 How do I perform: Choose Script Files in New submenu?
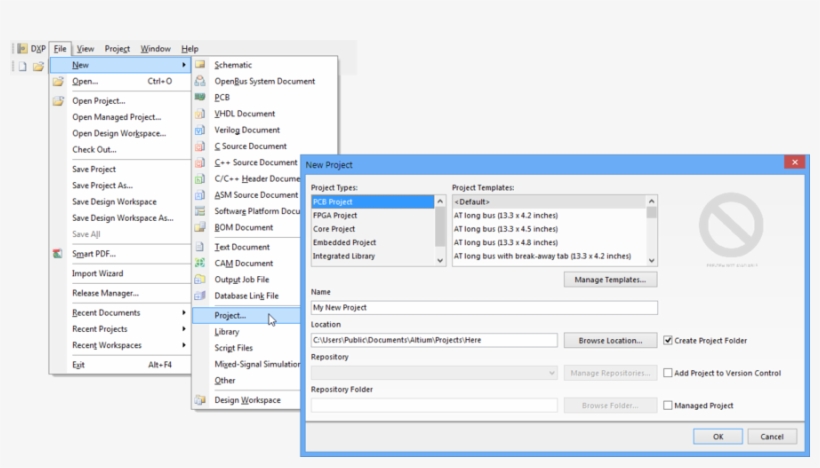coord(234,348)
